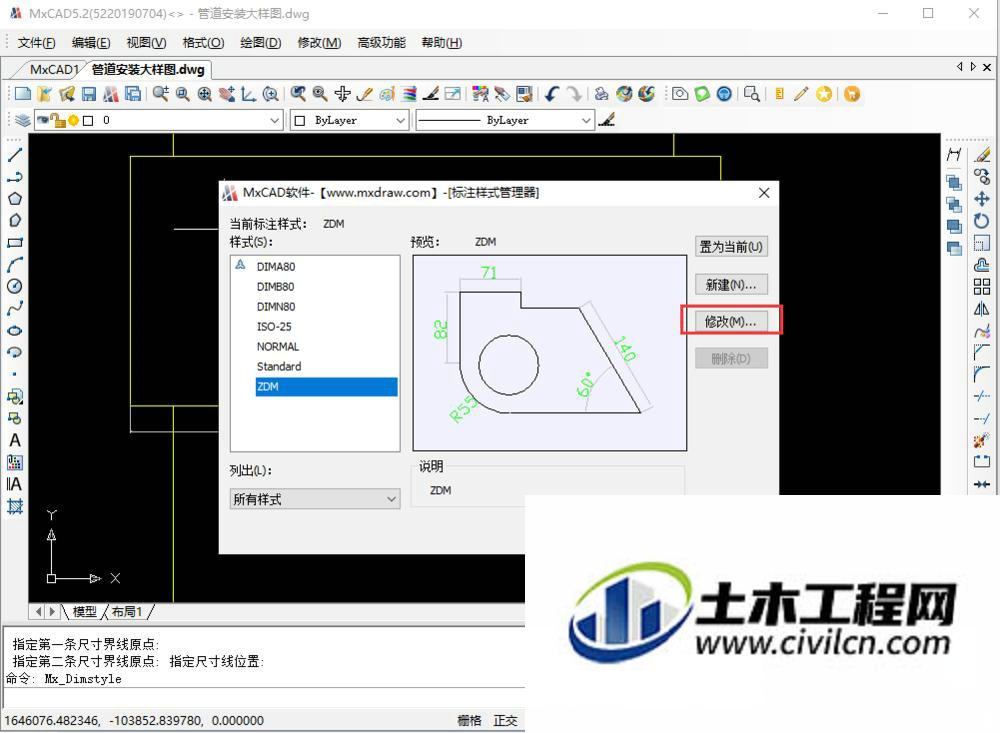Open the 修改(M) menu
The height and width of the screenshot is (733, 1000).
tap(319, 43)
